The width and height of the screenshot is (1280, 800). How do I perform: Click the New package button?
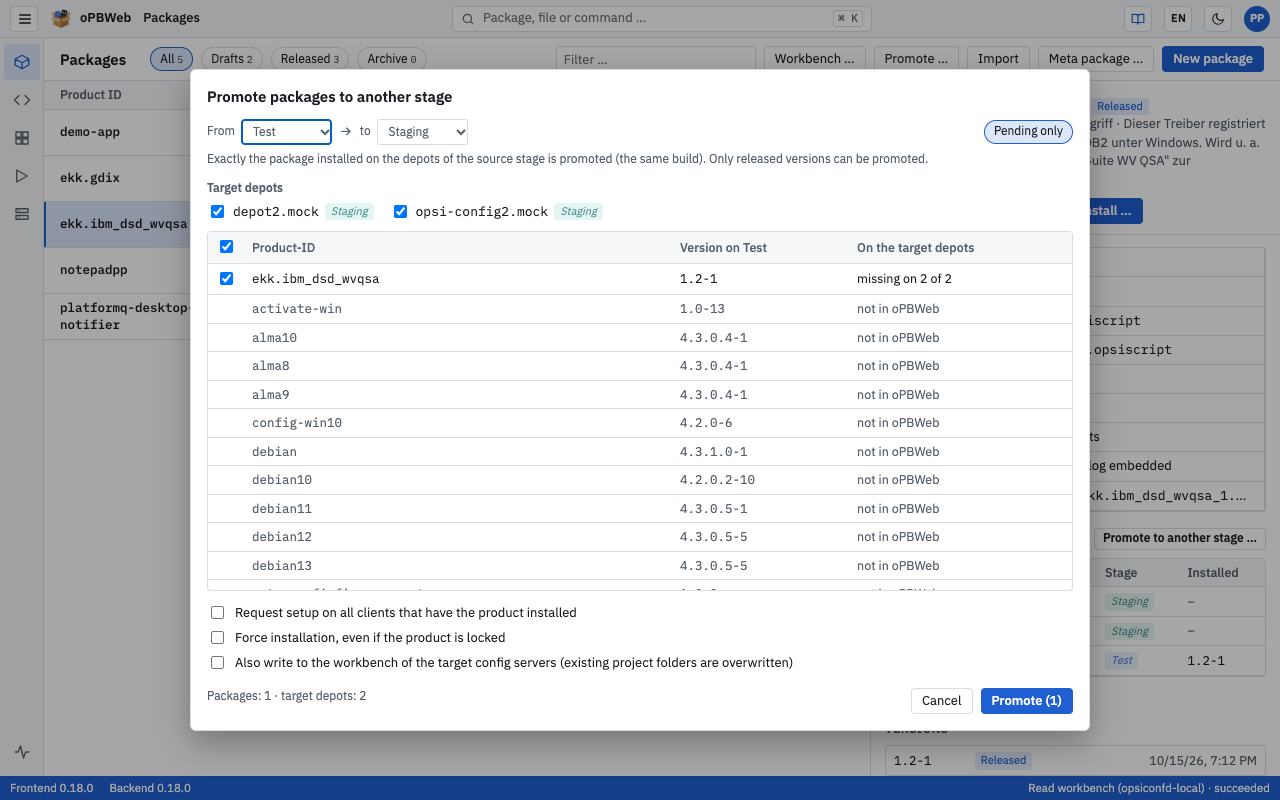[1213, 59]
